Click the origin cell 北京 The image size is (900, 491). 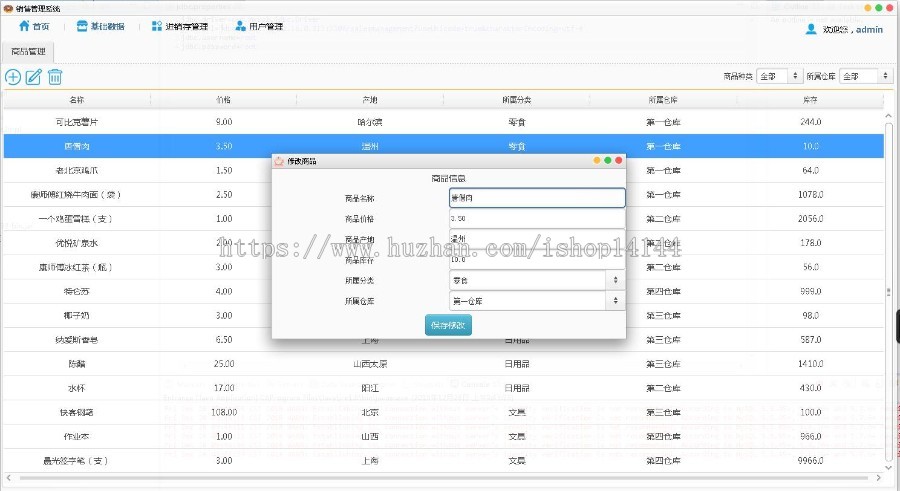[370, 412]
